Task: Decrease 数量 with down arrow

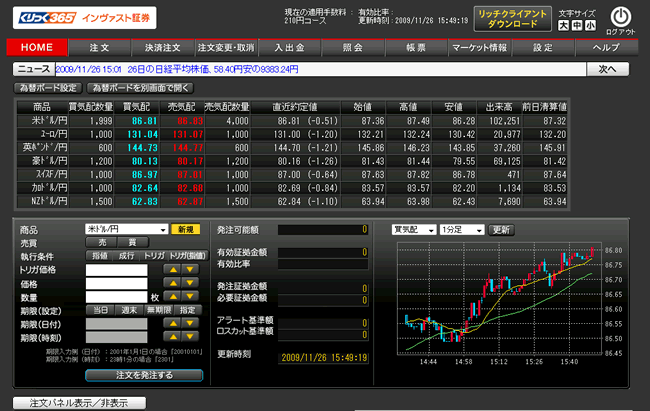Action: [x=190, y=297]
